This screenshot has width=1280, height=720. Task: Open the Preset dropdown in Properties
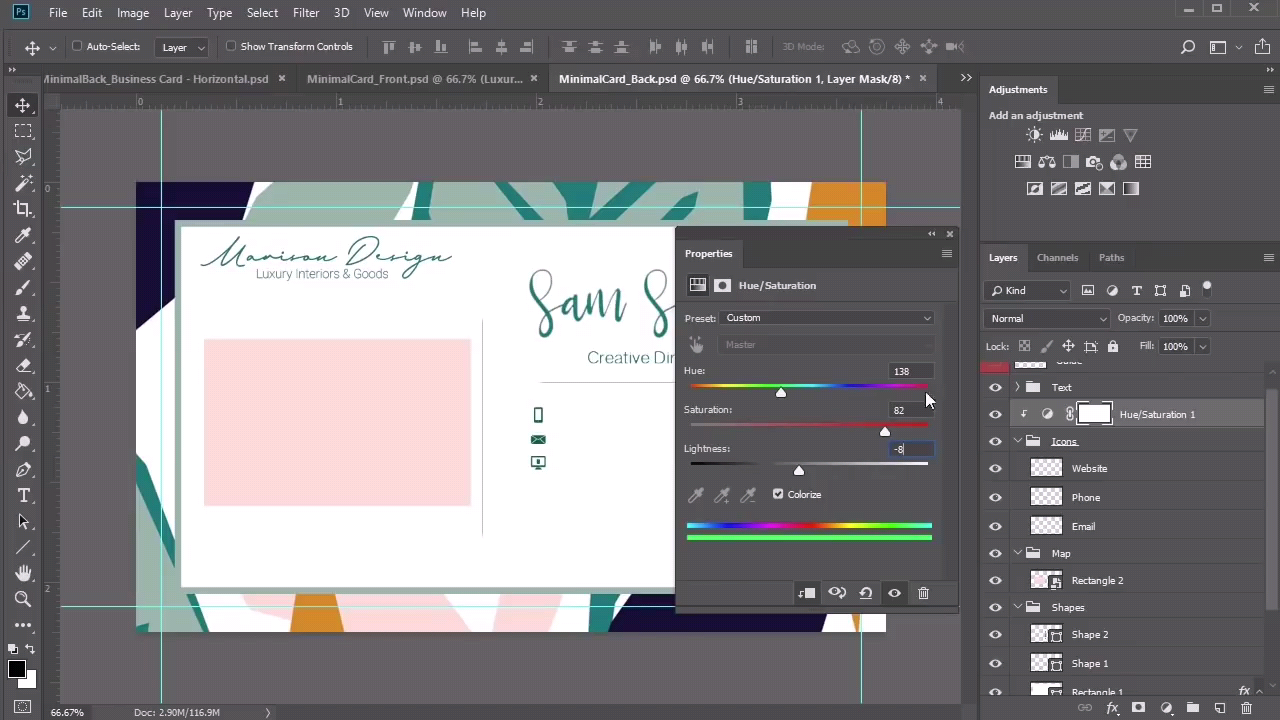[x=827, y=318]
